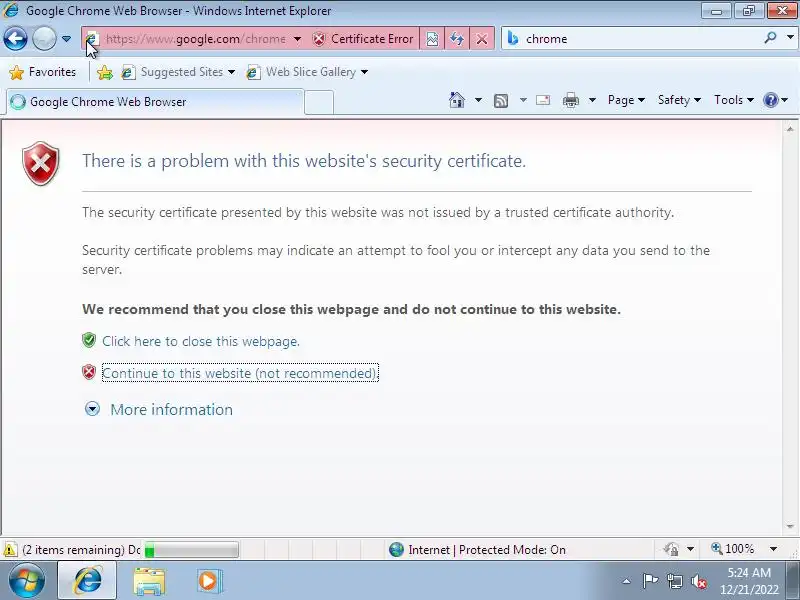Click the RSS Feeds icon
800x600 pixels.
pos(501,101)
